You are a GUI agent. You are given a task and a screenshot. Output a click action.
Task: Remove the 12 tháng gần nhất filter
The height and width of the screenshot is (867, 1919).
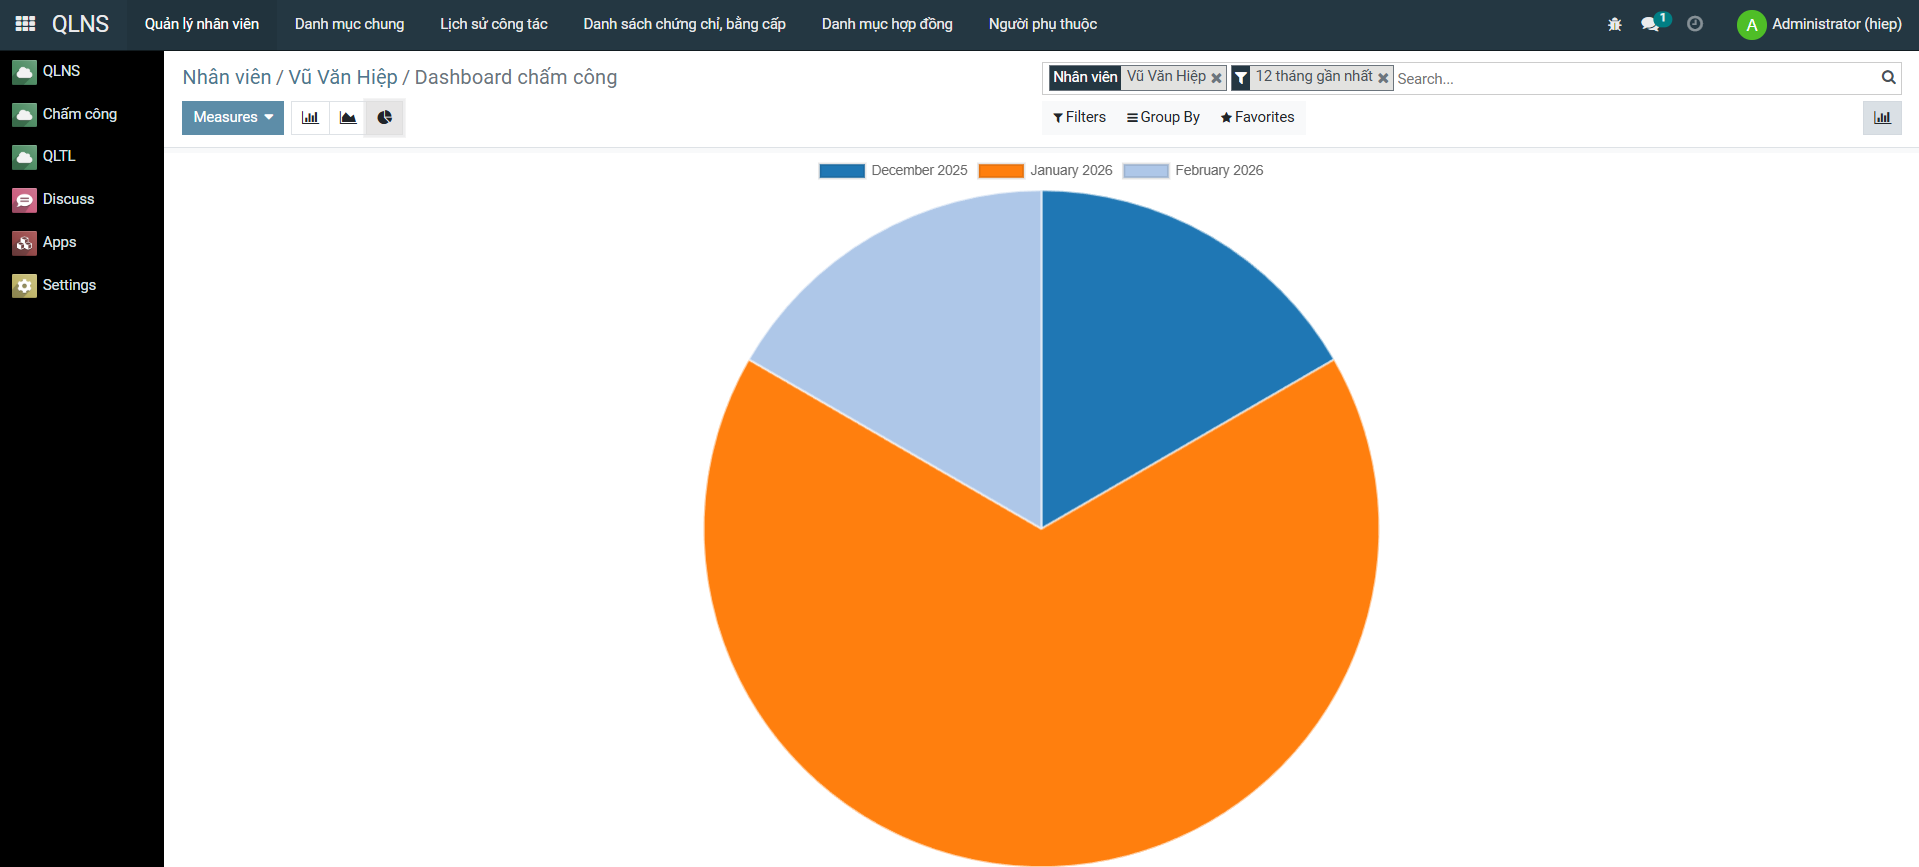pyautogui.click(x=1383, y=78)
